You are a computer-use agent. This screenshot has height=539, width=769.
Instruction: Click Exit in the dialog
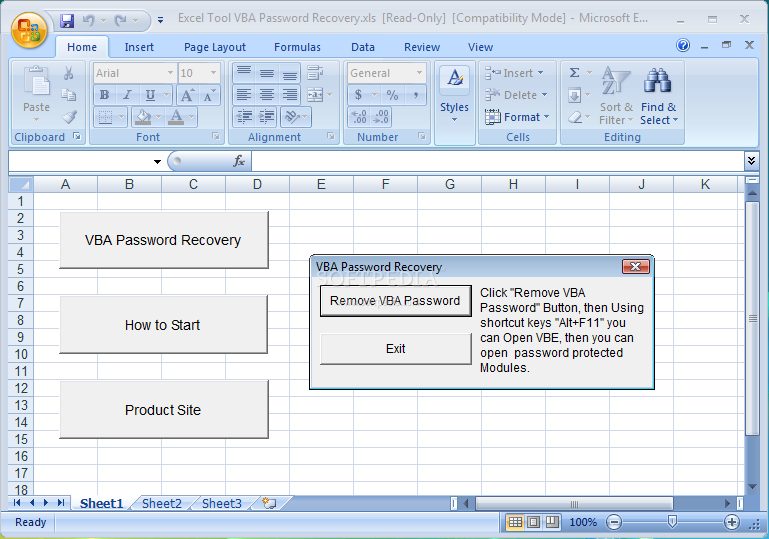tap(395, 349)
